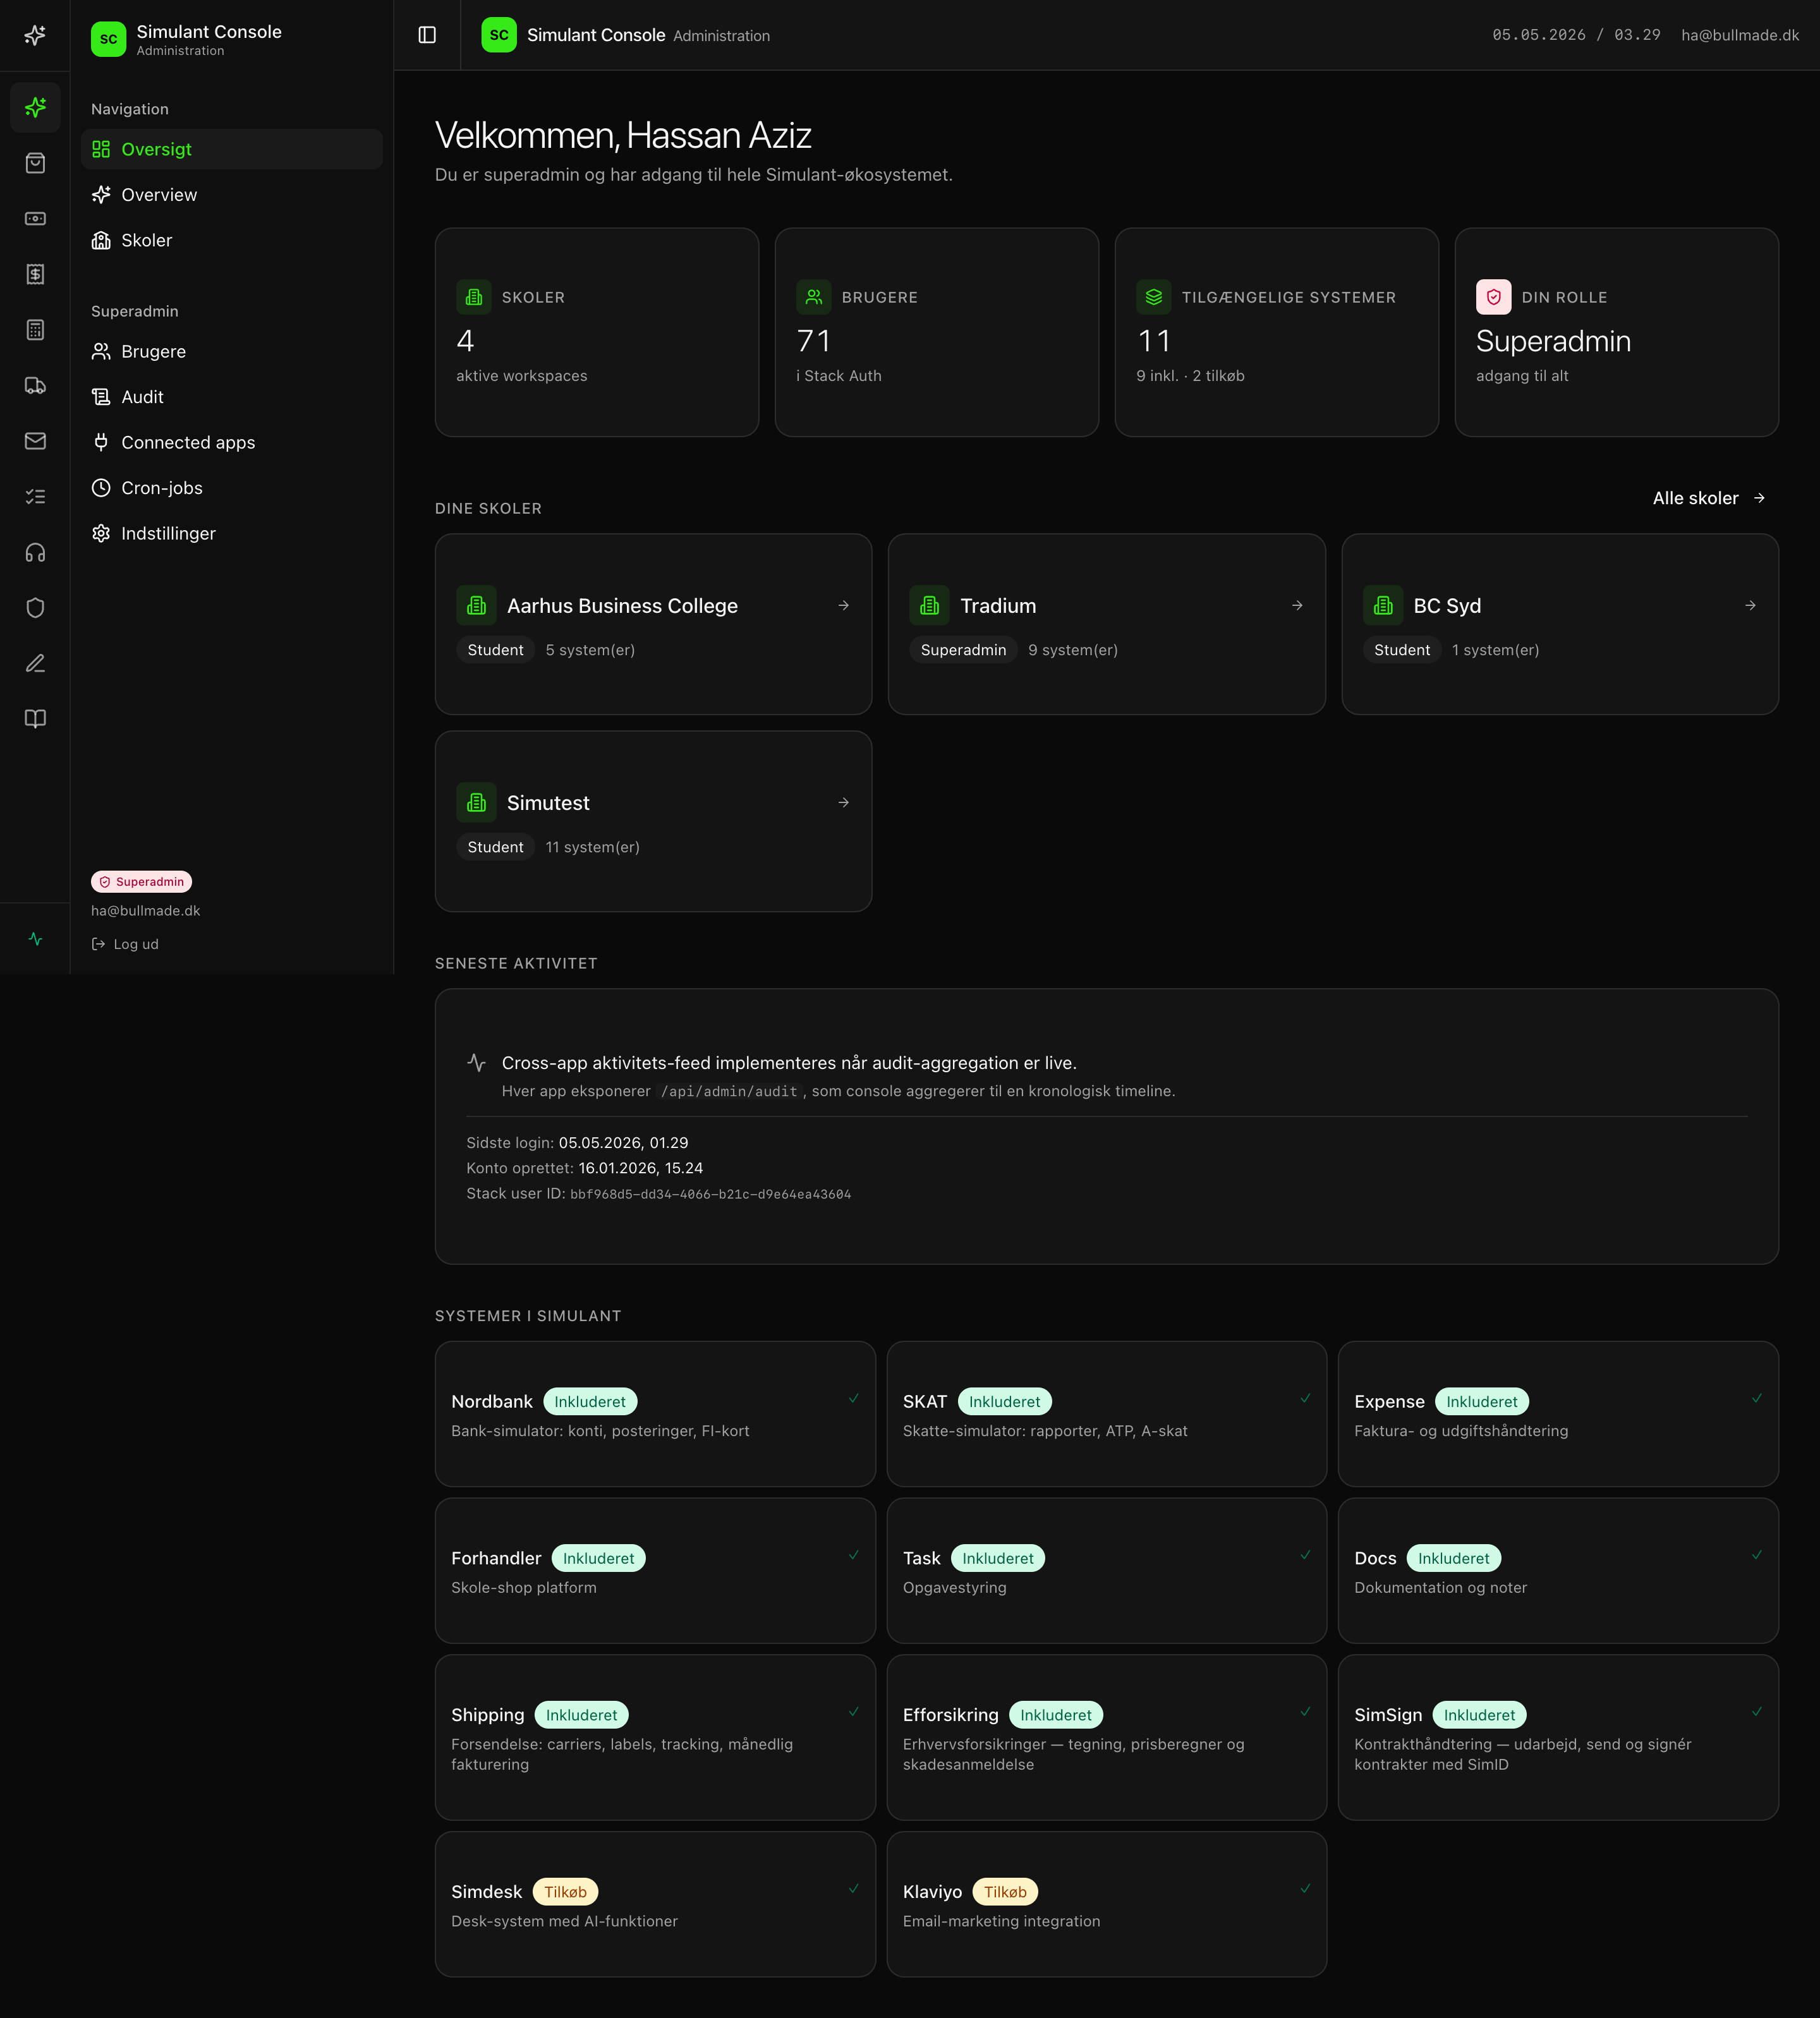Image resolution: width=1820 pixels, height=2018 pixels.
Task: Click the Superadmin role badge on Tradium
Action: pyautogui.click(x=963, y=650)
